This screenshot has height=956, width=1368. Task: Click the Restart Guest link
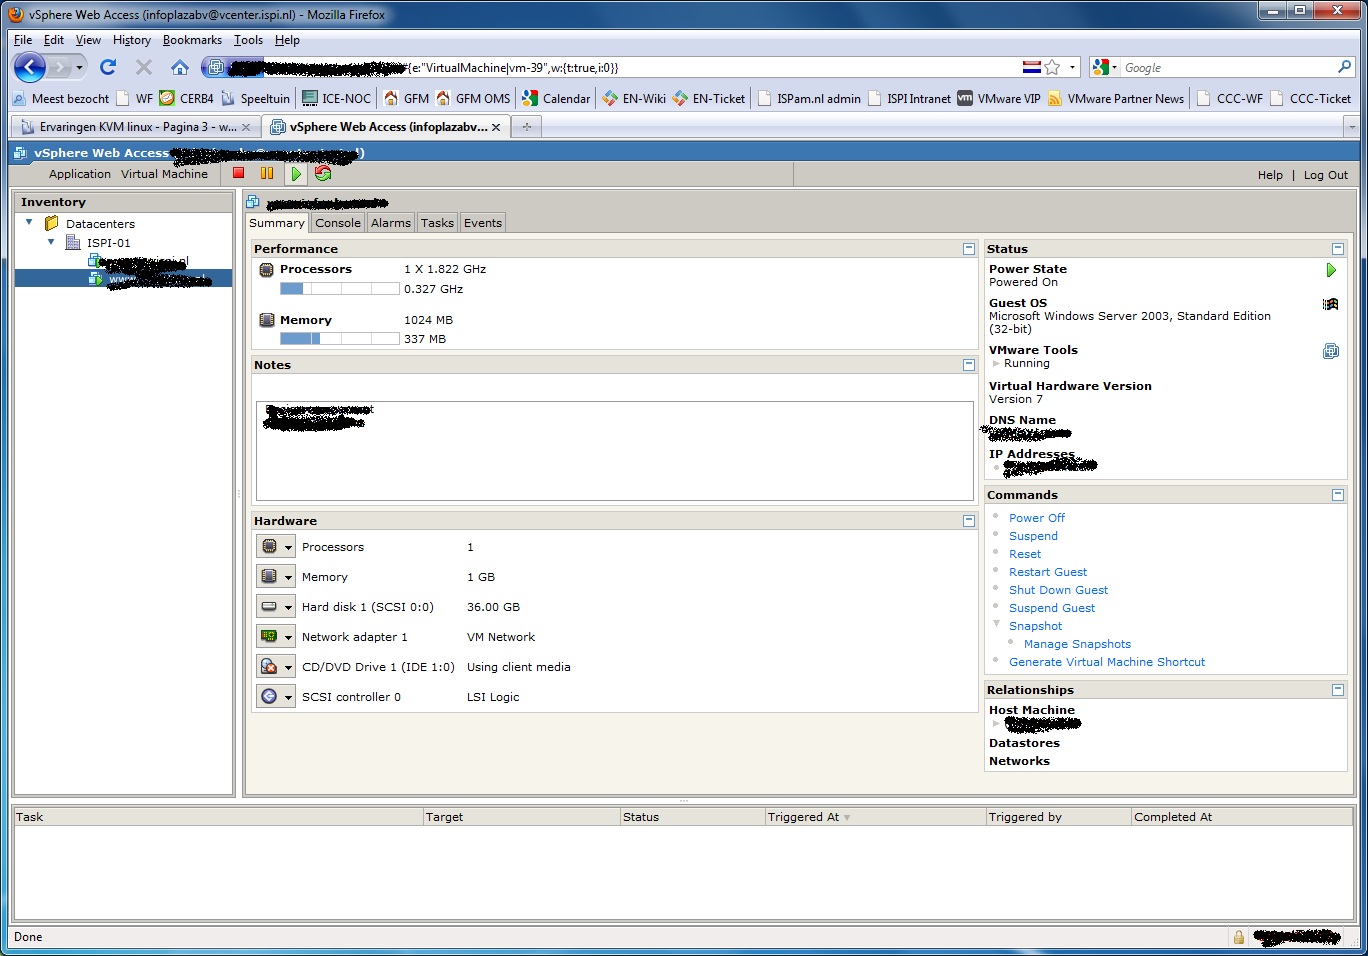(x=1047, y=572)
